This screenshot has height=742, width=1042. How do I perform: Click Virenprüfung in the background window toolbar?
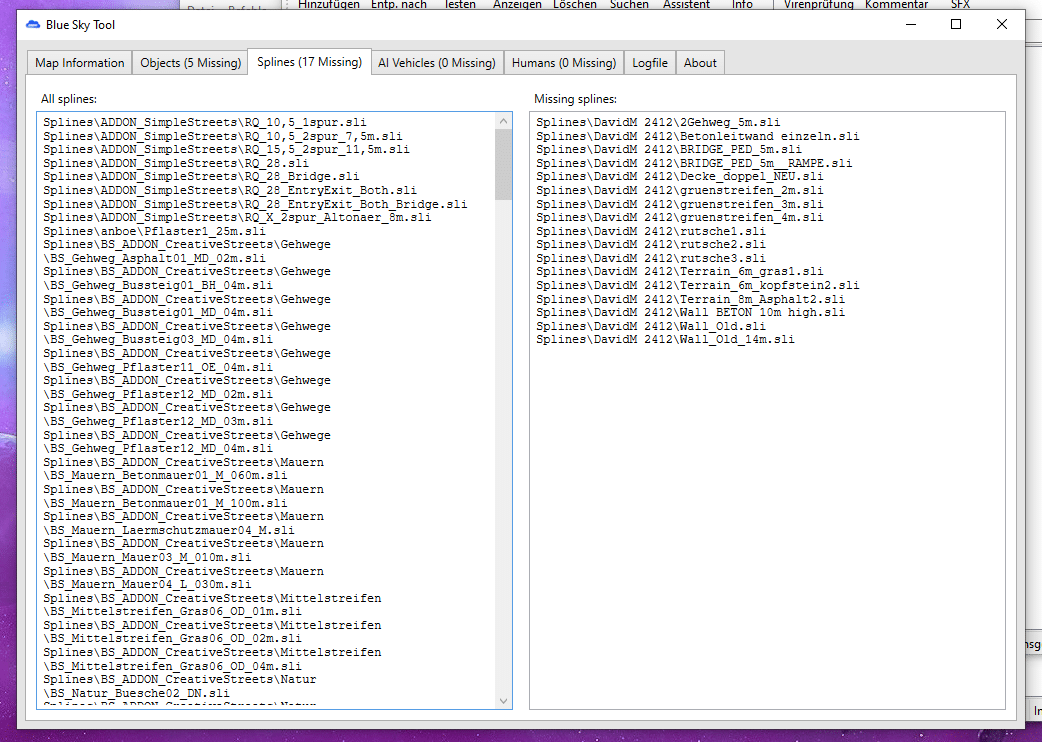(x=818, y=5)
